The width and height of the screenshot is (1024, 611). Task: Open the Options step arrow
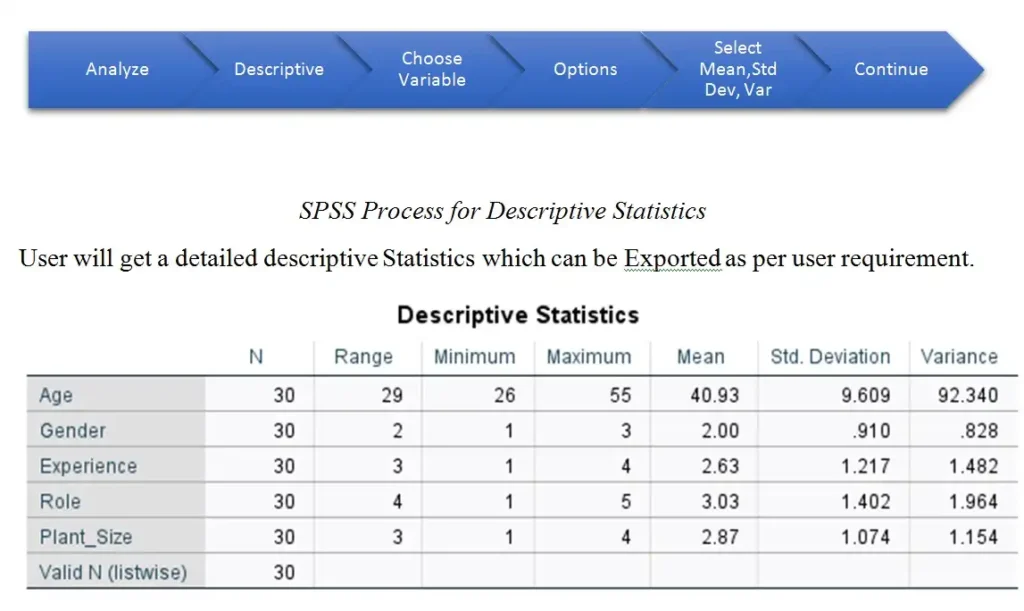pyautogui.click(x=585, y=69)
